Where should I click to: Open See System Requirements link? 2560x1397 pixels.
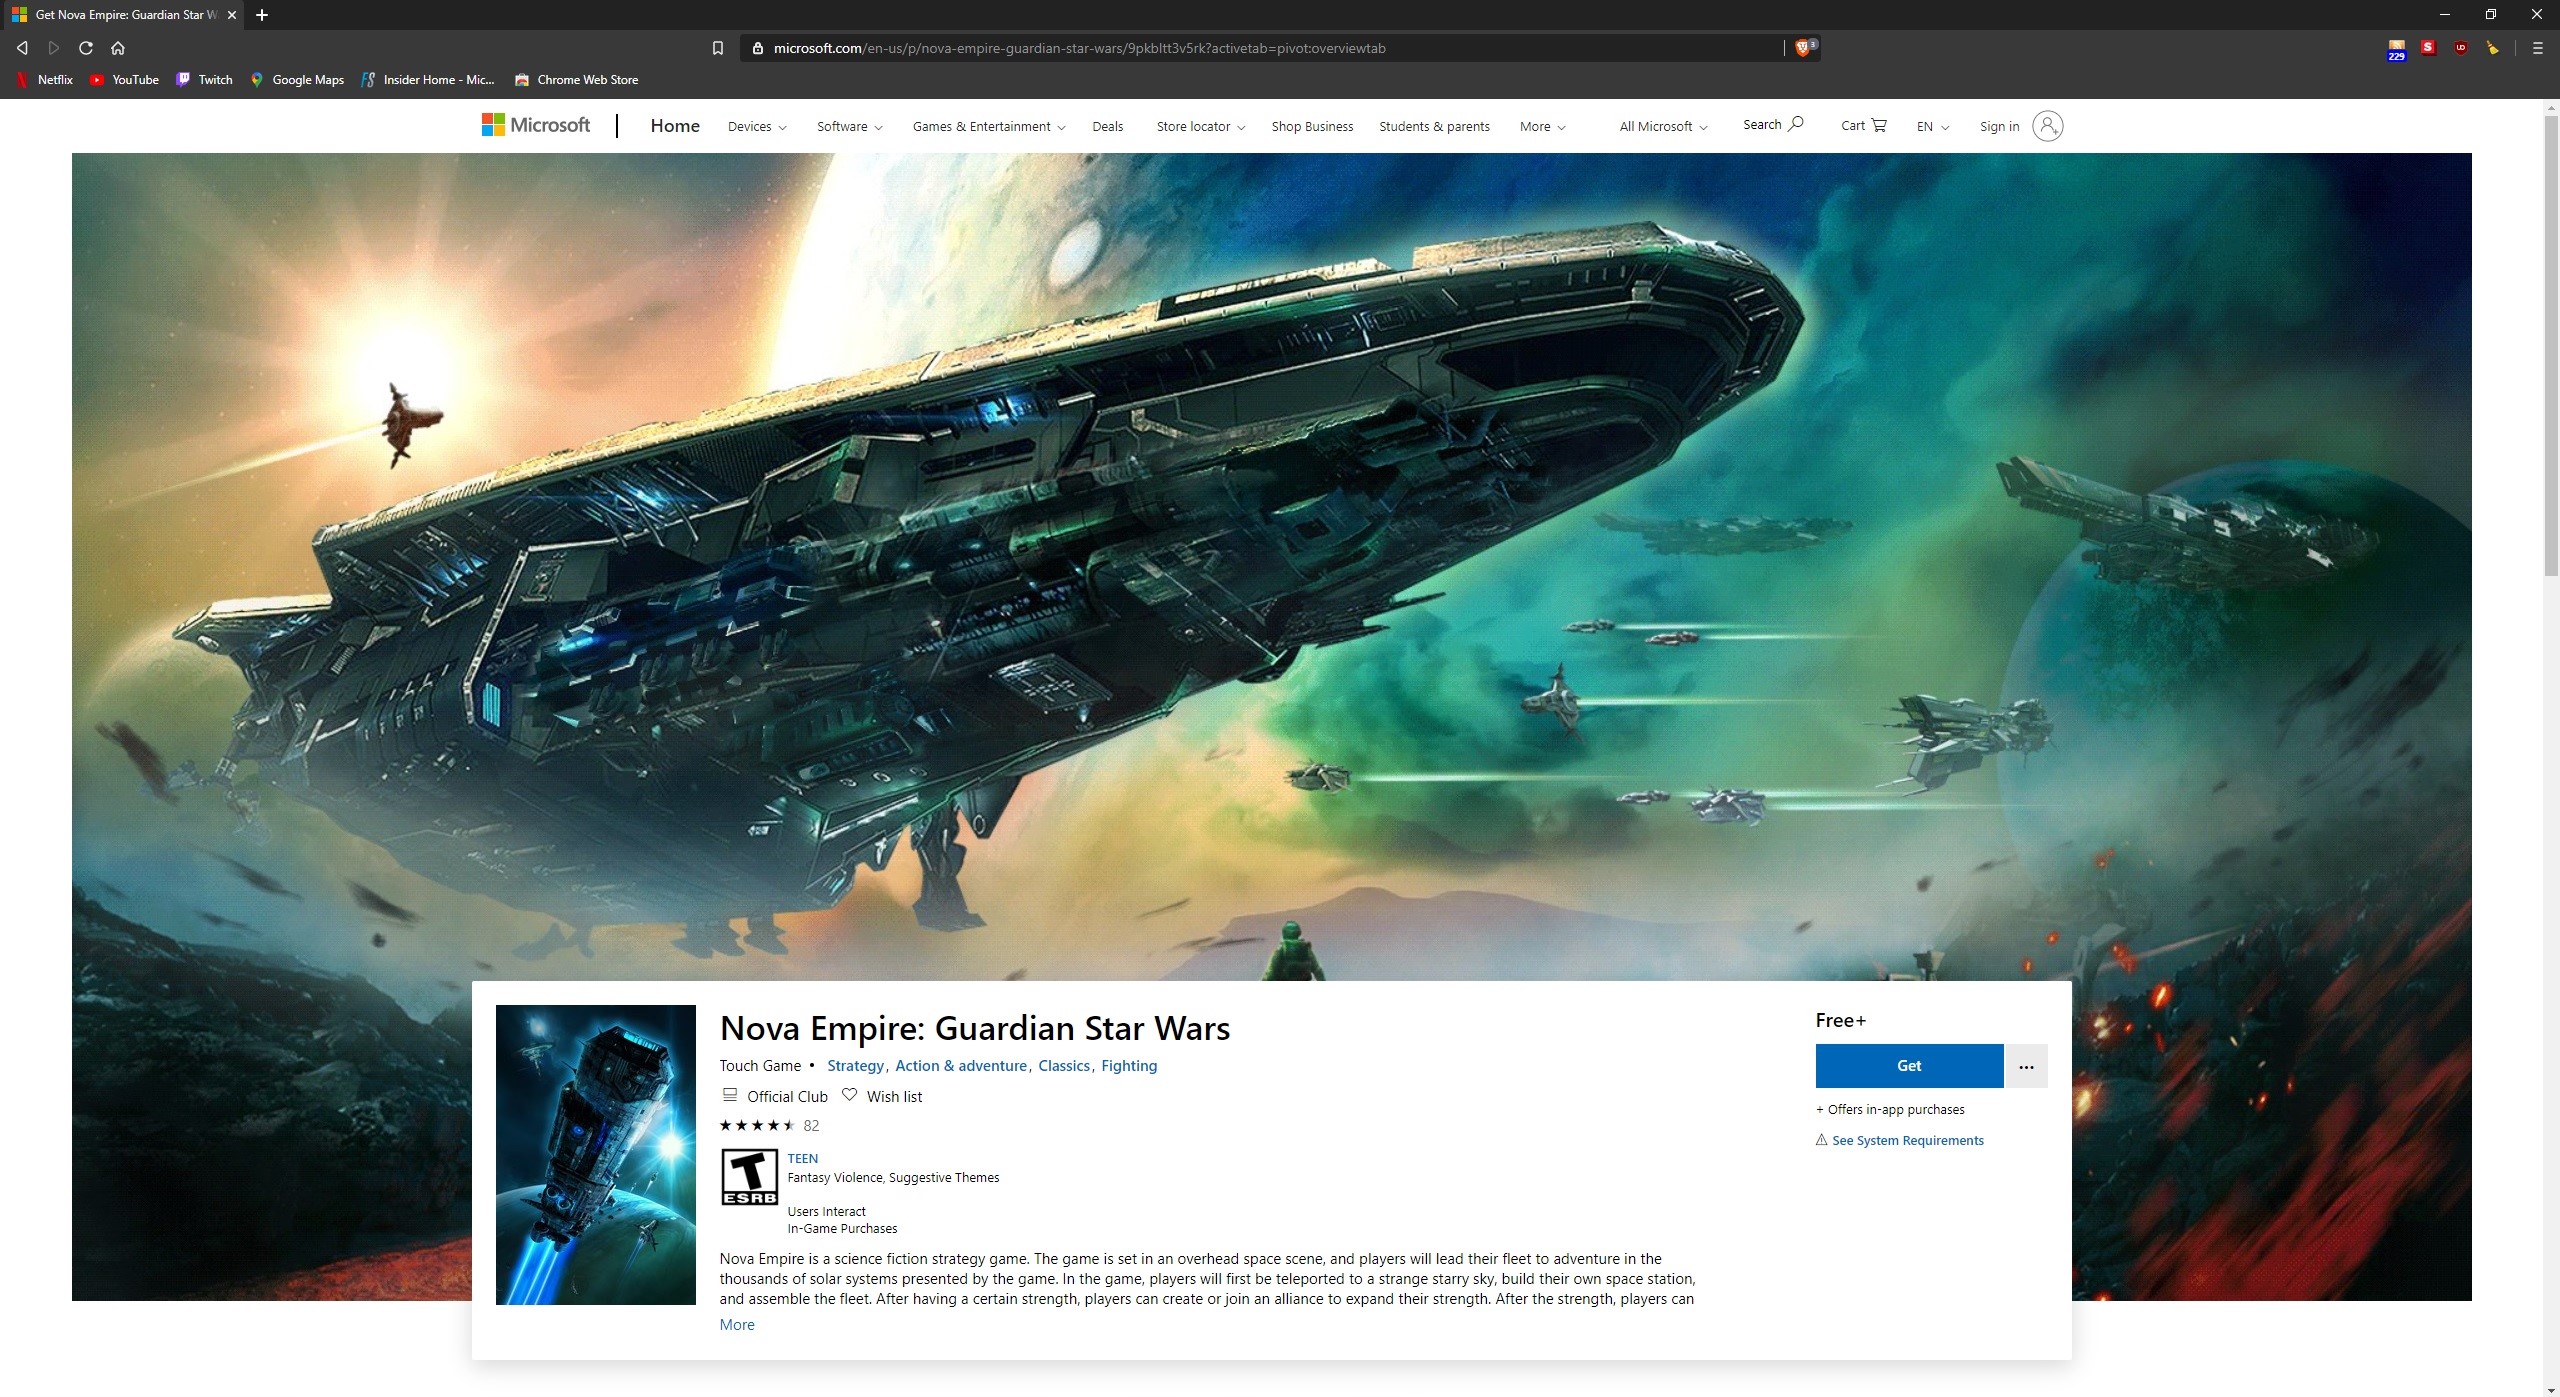pyautogui.click(x=1907, y=1141)
